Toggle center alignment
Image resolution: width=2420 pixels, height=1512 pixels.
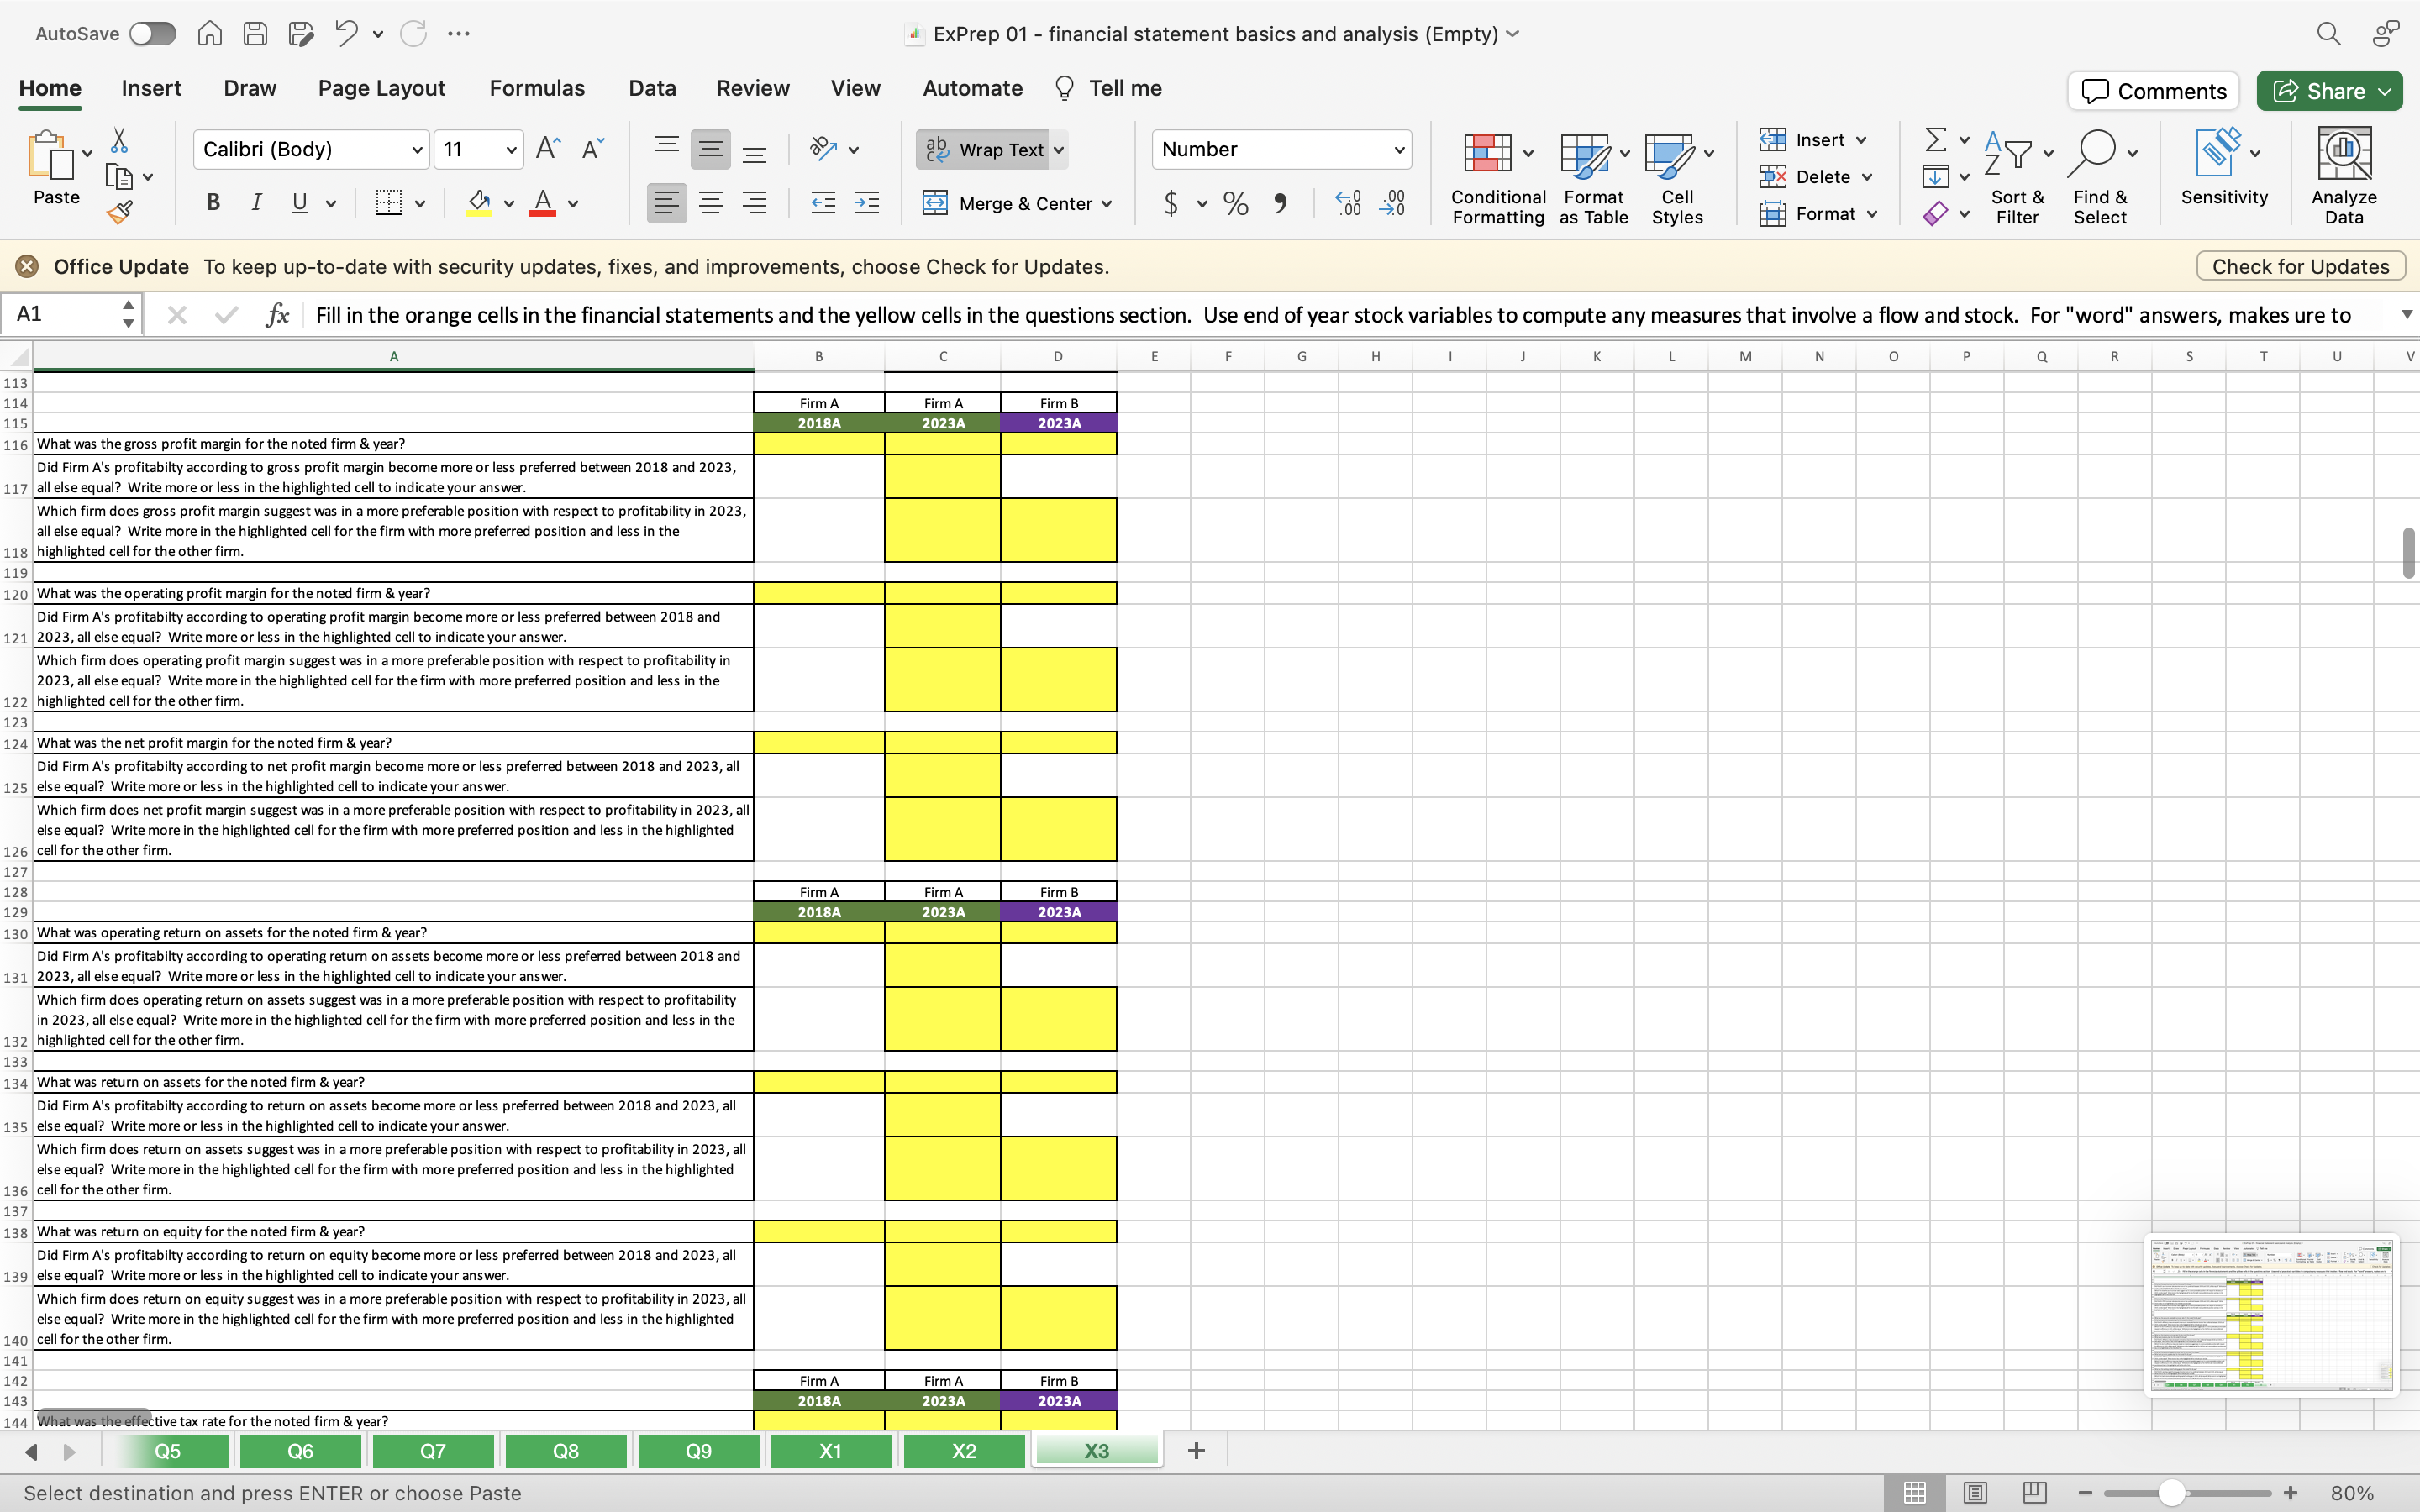click(711, 203)
